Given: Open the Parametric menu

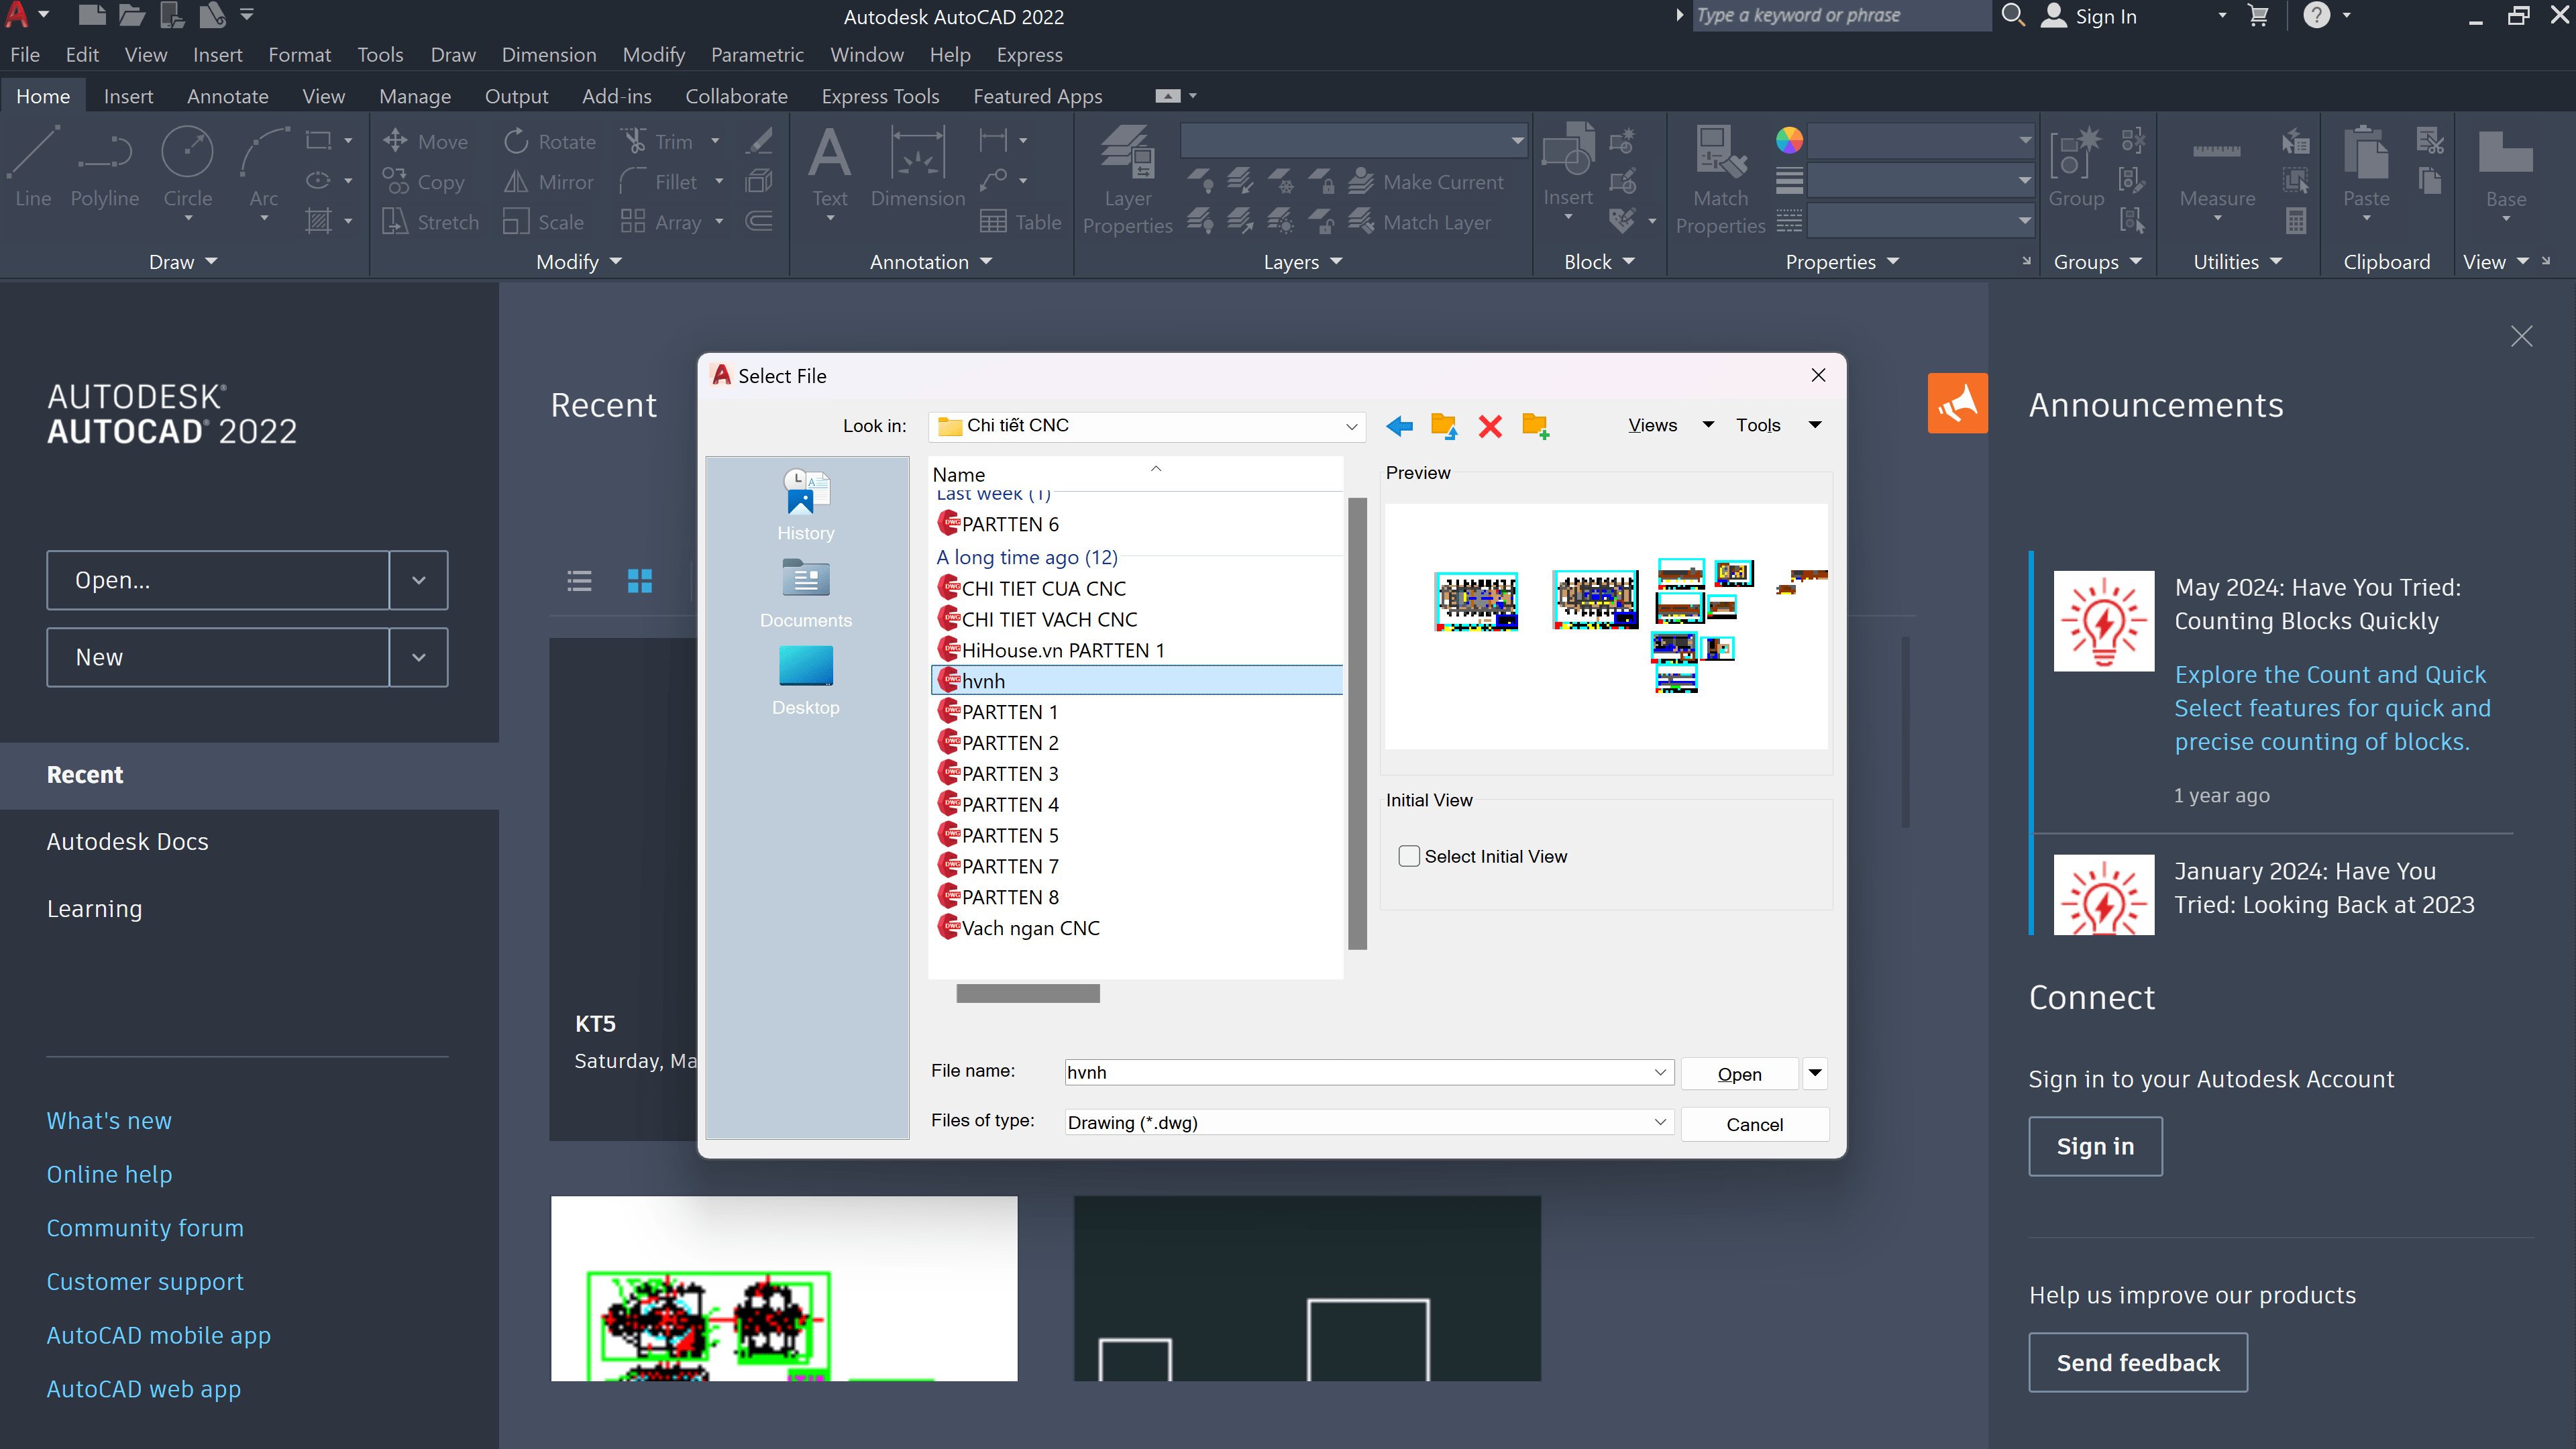Looking at the screenshot, I should click(x=757, y=55).
